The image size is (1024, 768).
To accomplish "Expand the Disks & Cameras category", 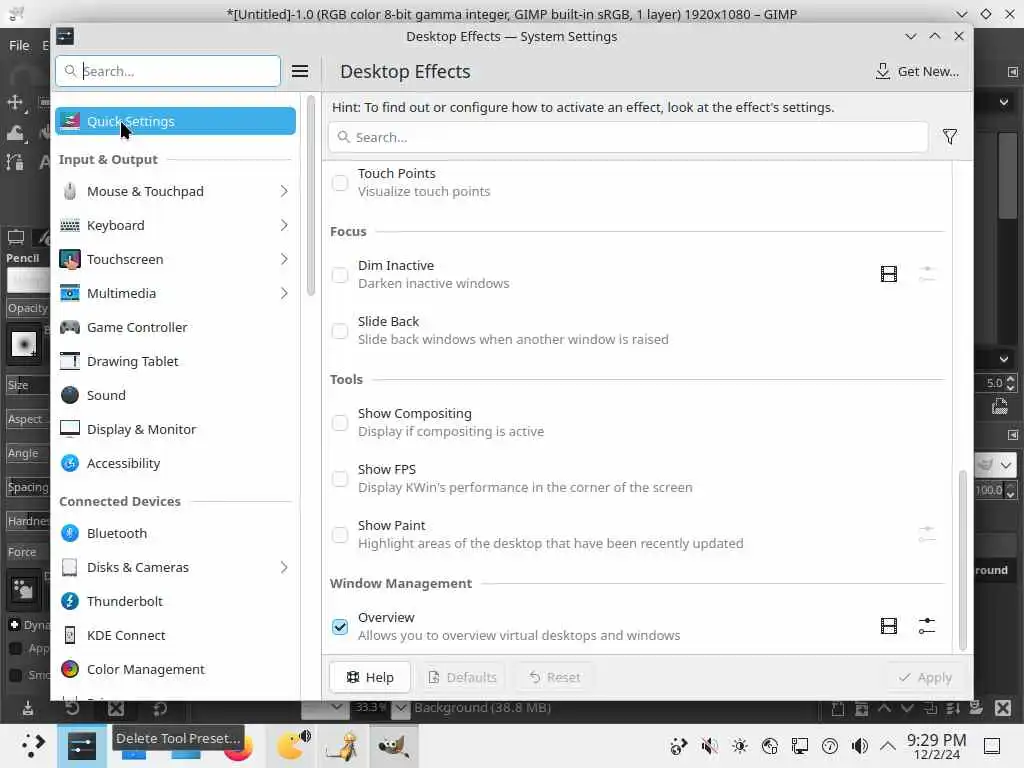I will pos(284,568).
